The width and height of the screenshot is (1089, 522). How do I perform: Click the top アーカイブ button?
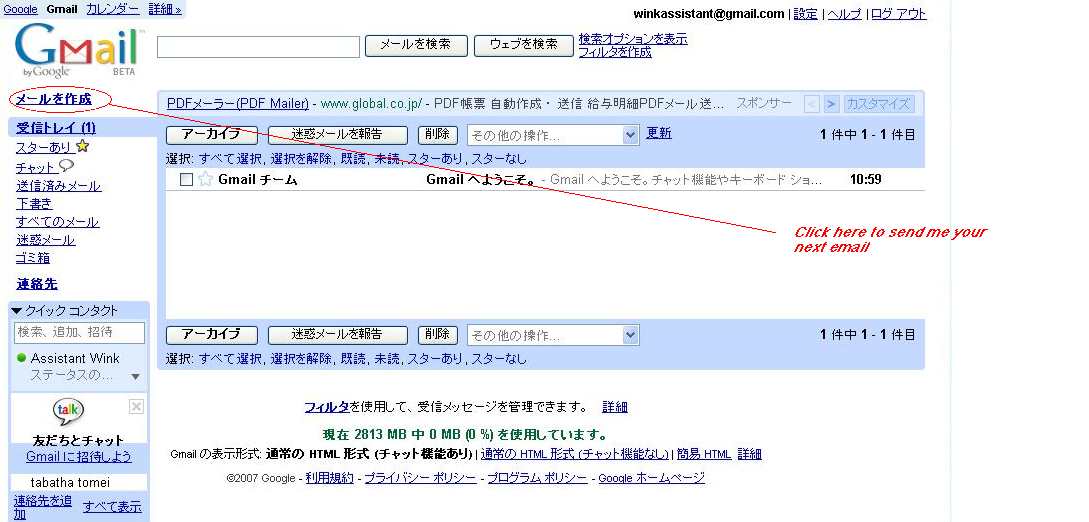212,135
